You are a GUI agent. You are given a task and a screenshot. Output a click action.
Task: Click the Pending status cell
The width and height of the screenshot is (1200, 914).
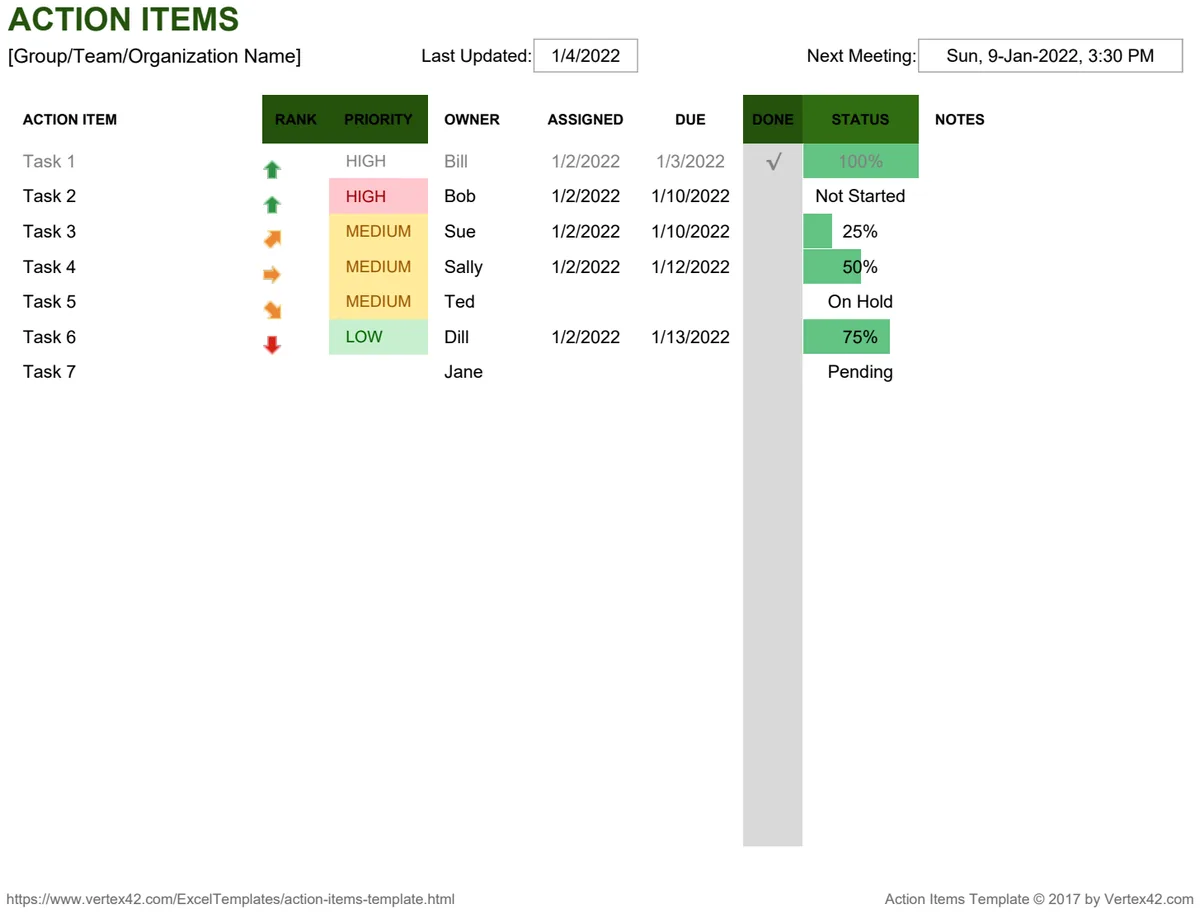(860, 372)
